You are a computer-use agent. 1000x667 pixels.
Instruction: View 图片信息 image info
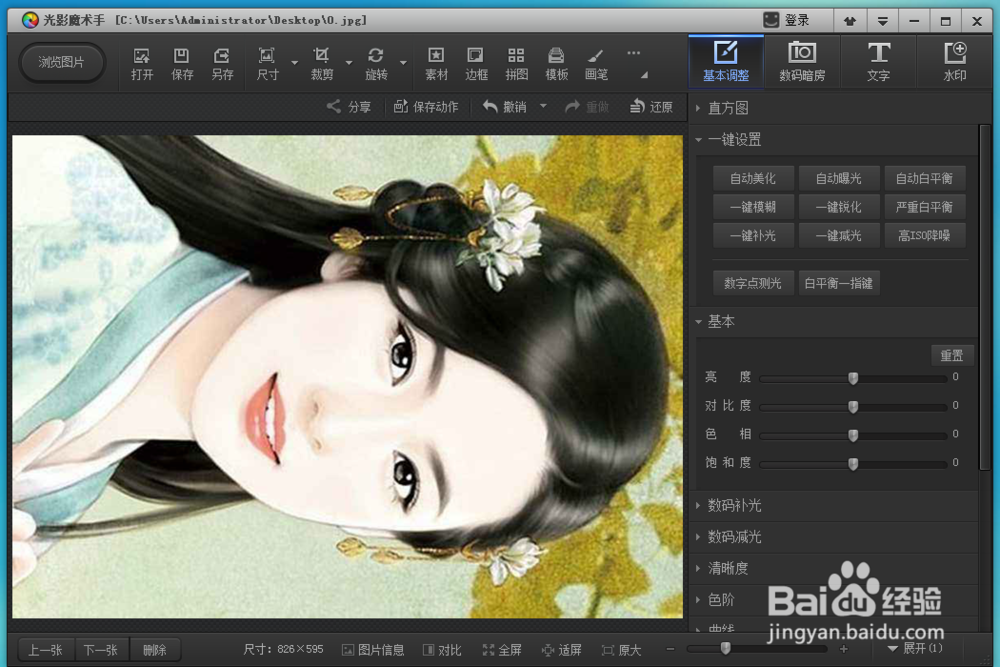click(373, 650)
